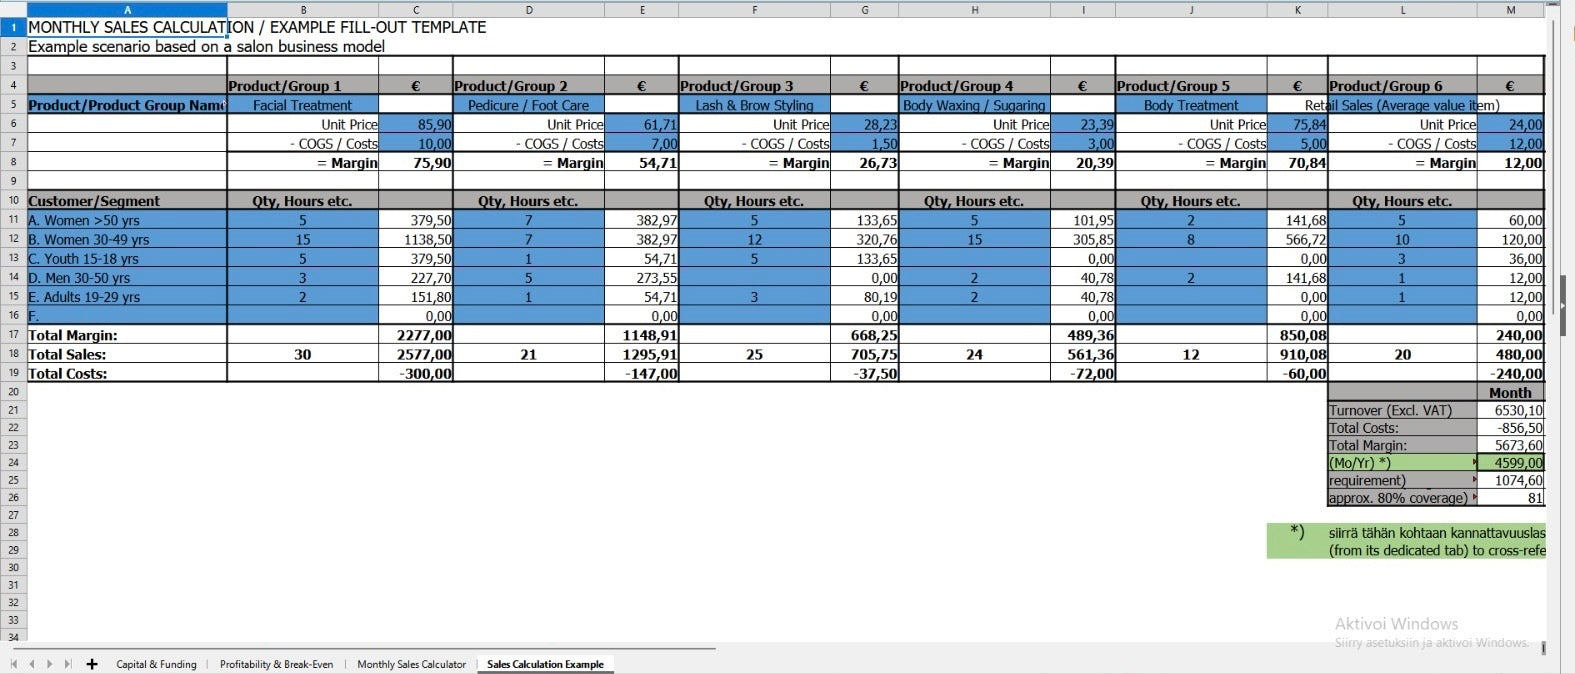1575x674 pixels.
Task: Select the 'Body Treatment' cell
Action: click(x=1191, y=105)
